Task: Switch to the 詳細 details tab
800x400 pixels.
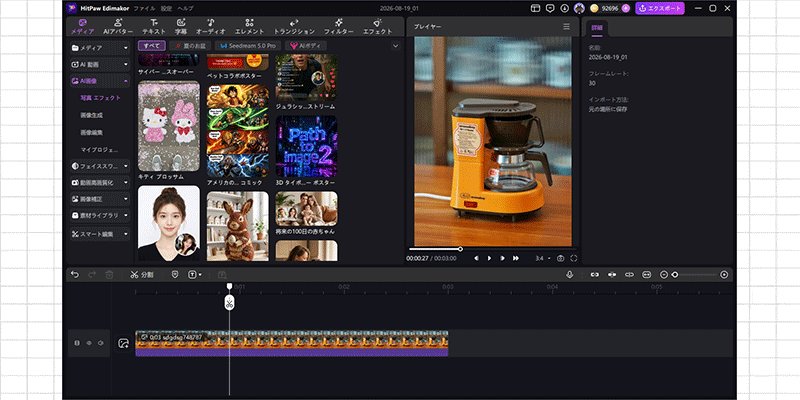Action: point(596,28)
